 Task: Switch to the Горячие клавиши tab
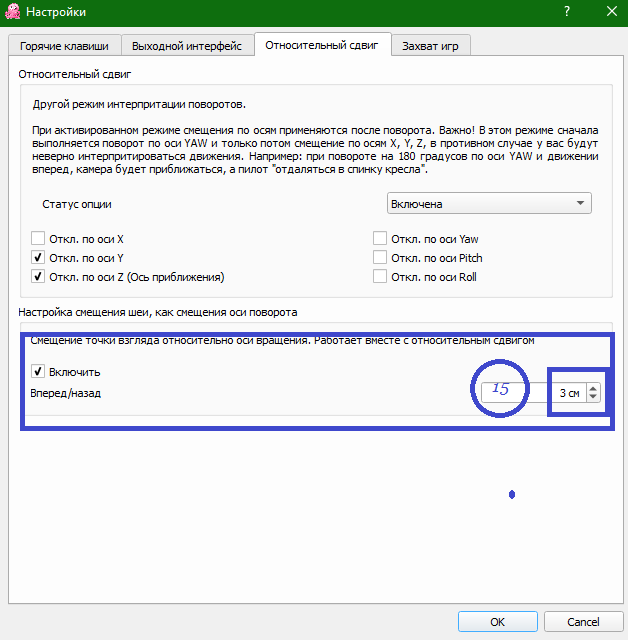[x=64, y=46]
